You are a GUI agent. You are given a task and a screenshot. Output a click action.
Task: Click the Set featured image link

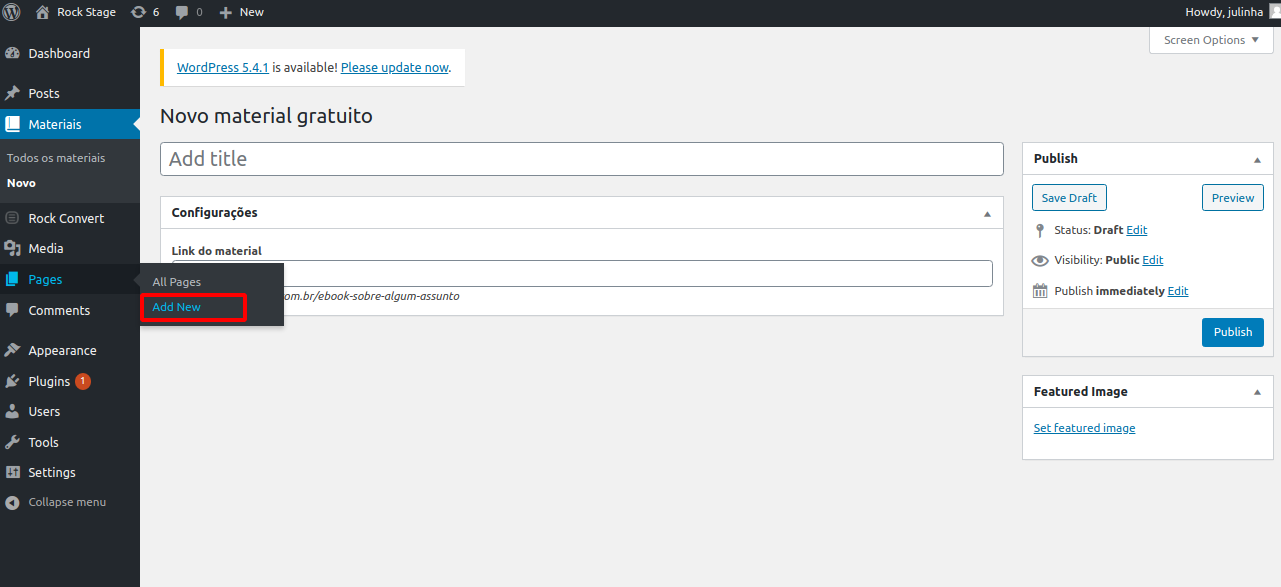pyautogui.click(x=1085, y=428)
